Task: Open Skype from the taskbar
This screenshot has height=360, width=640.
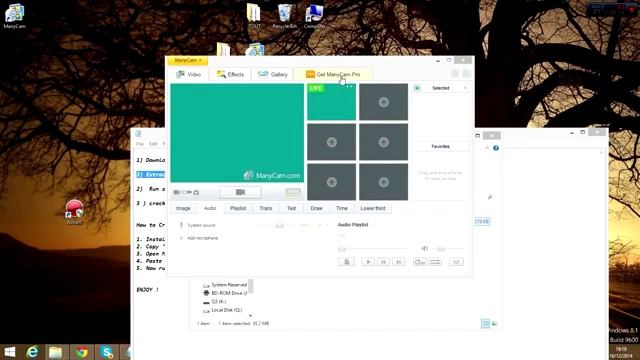Action: pos(107,352)
